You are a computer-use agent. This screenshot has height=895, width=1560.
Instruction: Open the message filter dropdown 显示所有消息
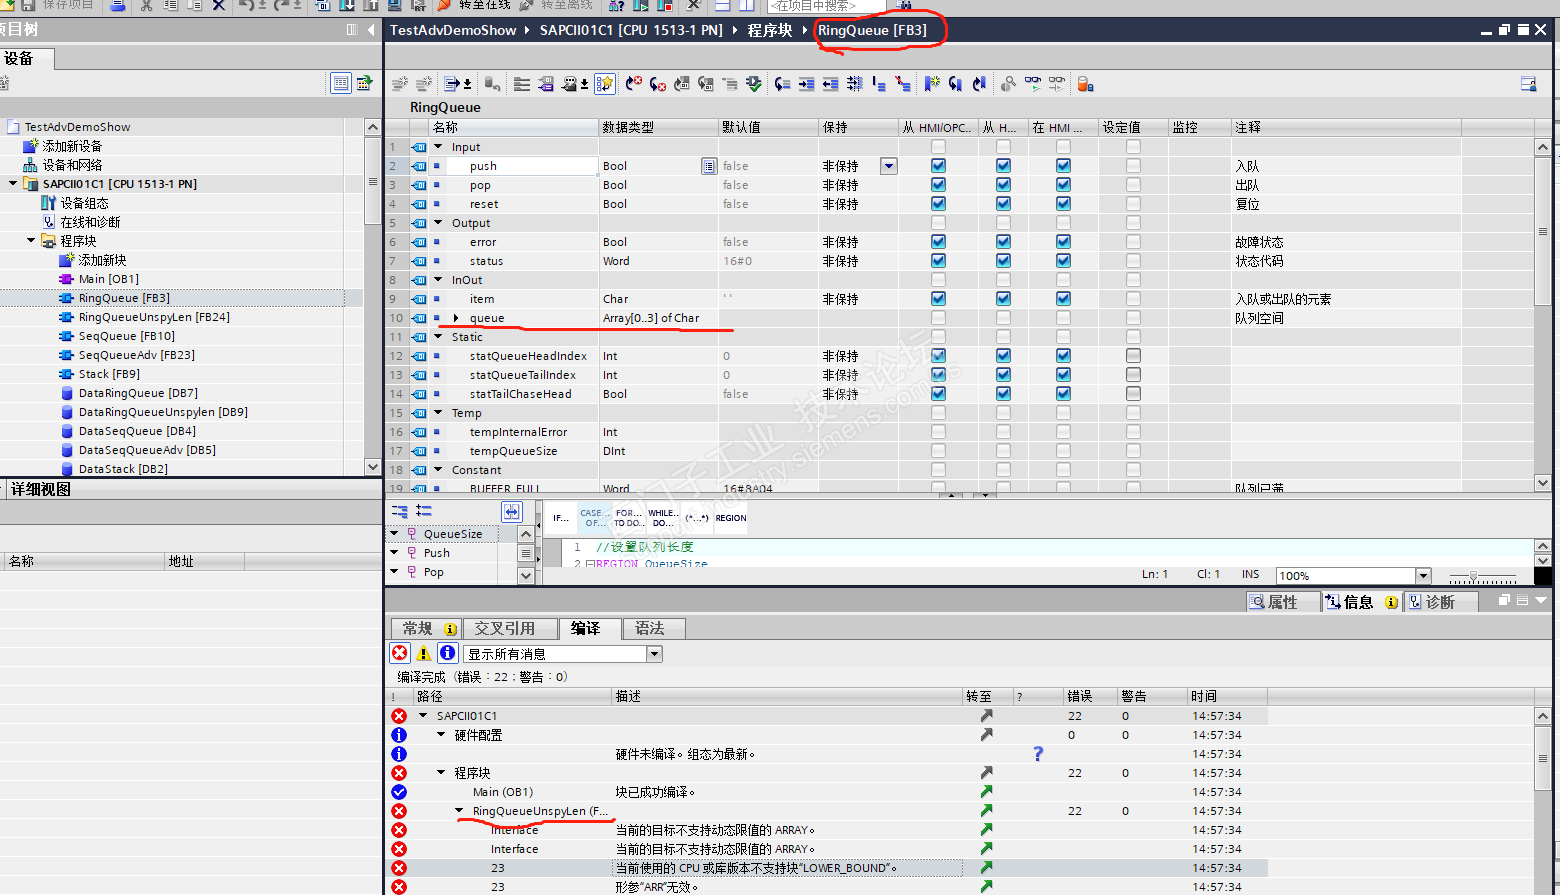point(654,654)
